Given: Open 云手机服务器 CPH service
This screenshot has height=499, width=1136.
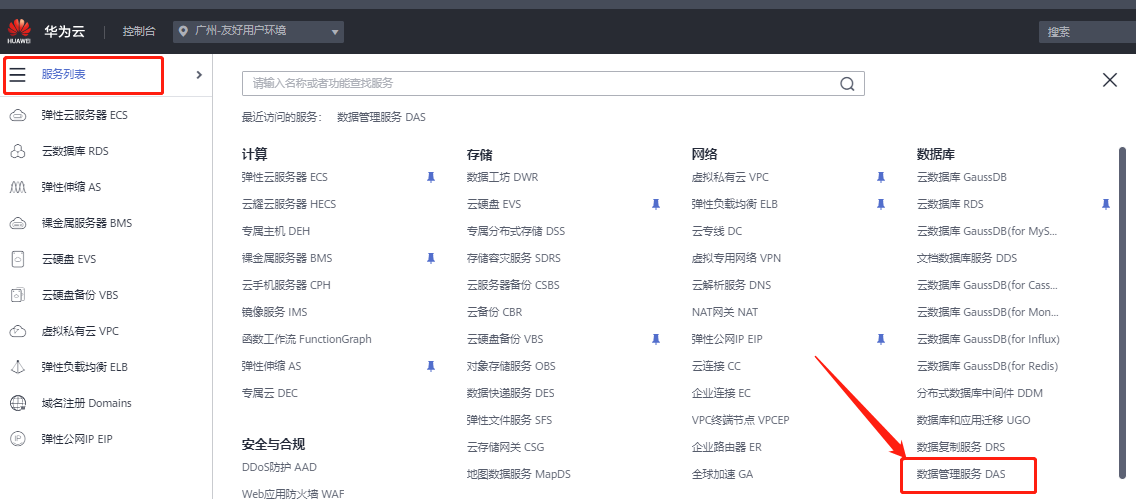Looking at the screenshot, I should tap(286, 285).
